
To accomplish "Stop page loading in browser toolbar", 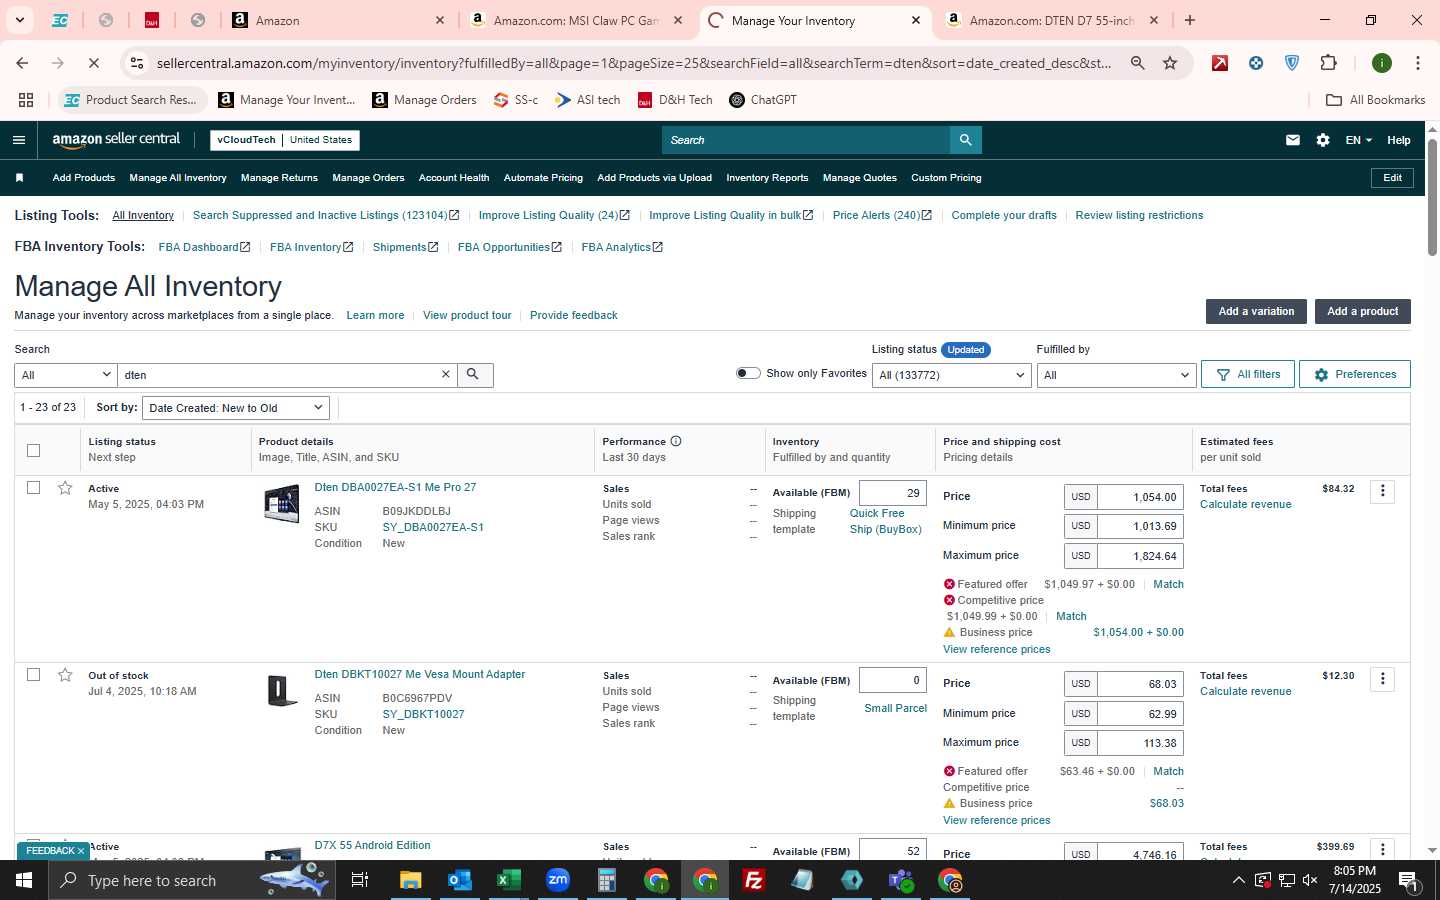I will (93, 63).
